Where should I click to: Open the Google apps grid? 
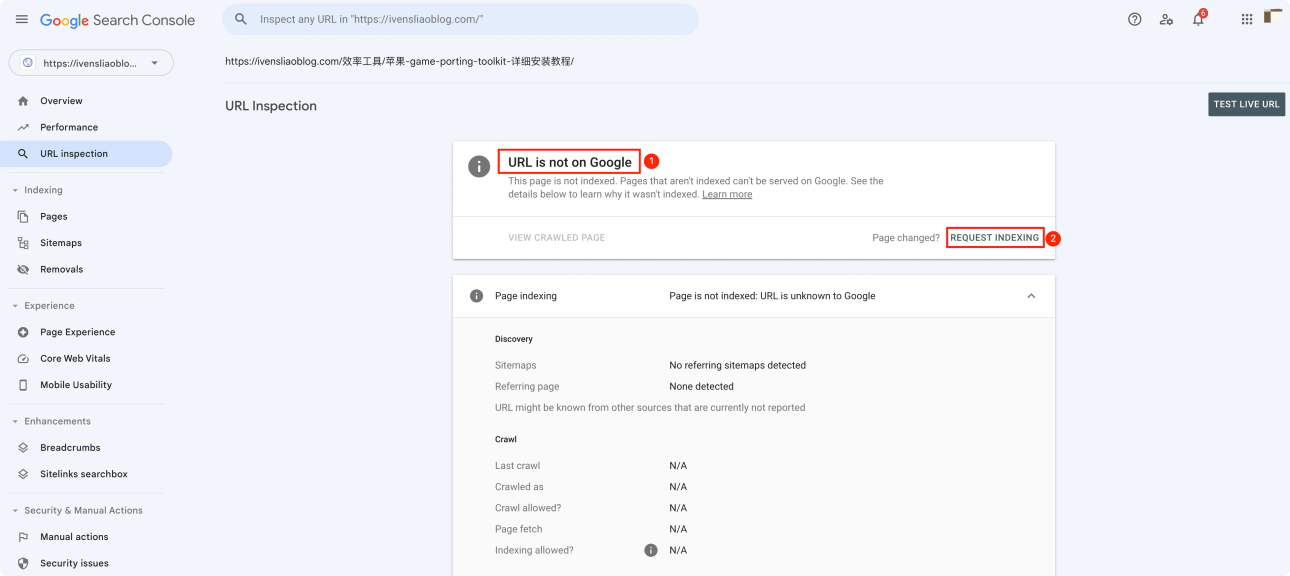pos(1247,19)
